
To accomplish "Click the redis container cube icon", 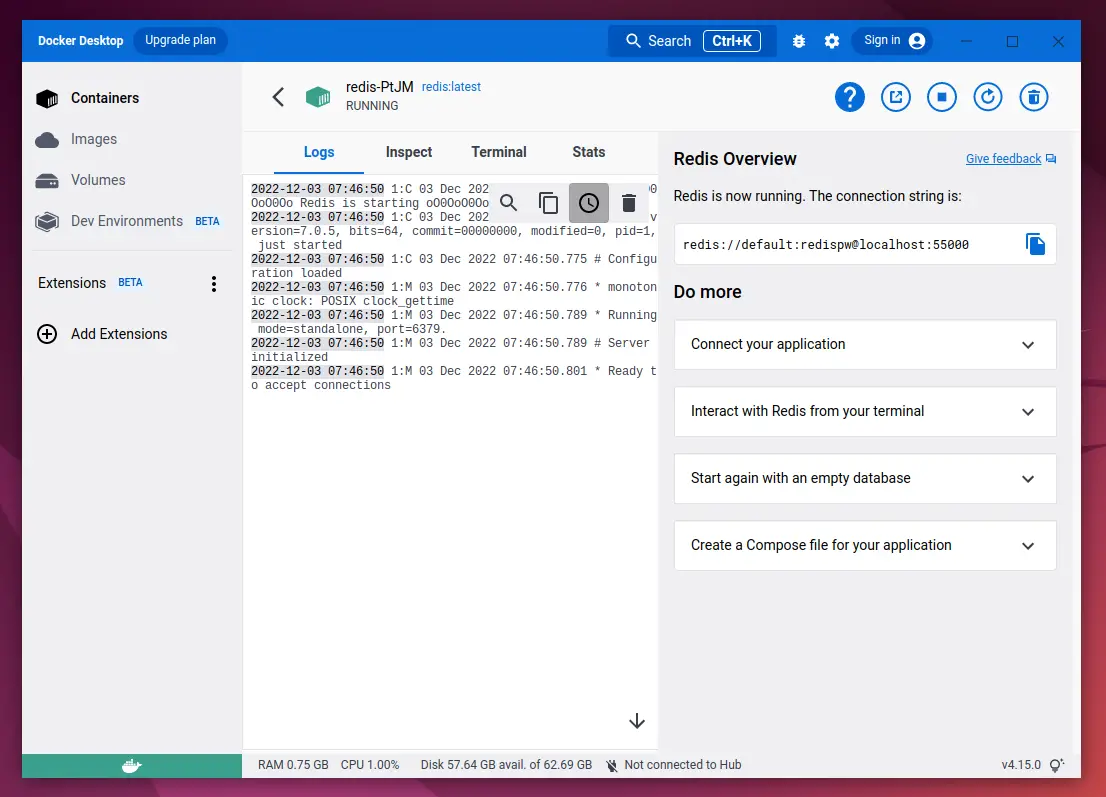I will [318, 97].
